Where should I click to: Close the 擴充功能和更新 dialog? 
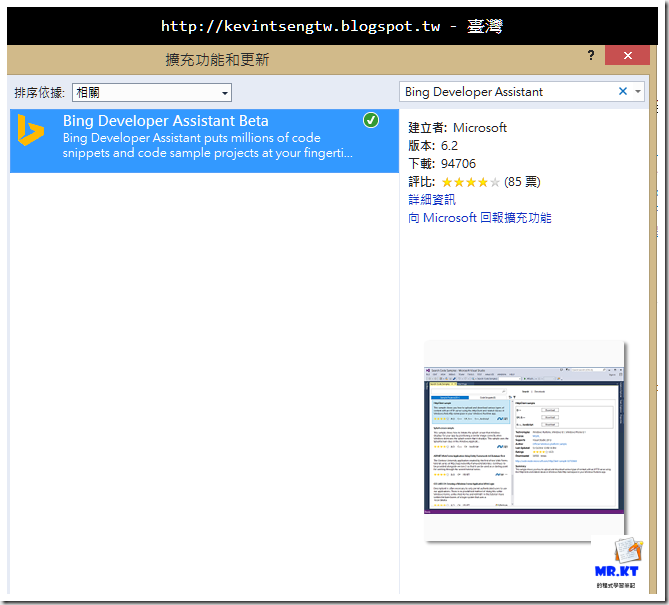(x=627, y=55)
